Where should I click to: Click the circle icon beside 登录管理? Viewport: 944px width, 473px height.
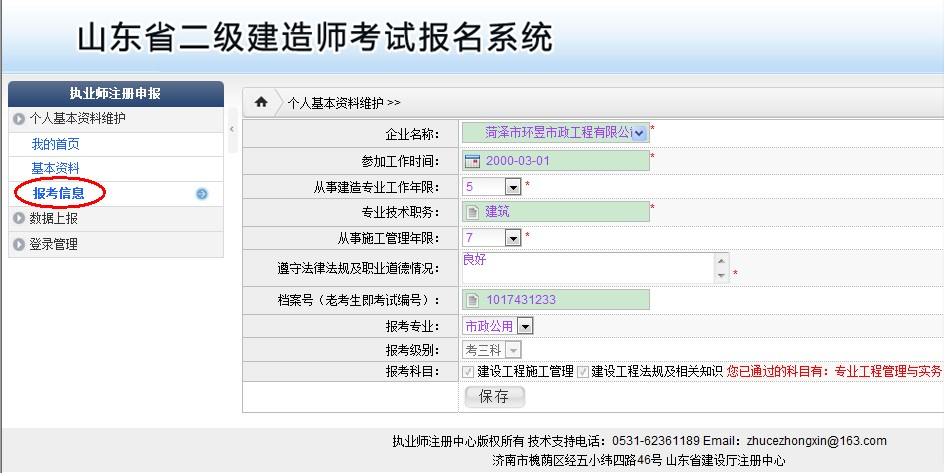19,244
